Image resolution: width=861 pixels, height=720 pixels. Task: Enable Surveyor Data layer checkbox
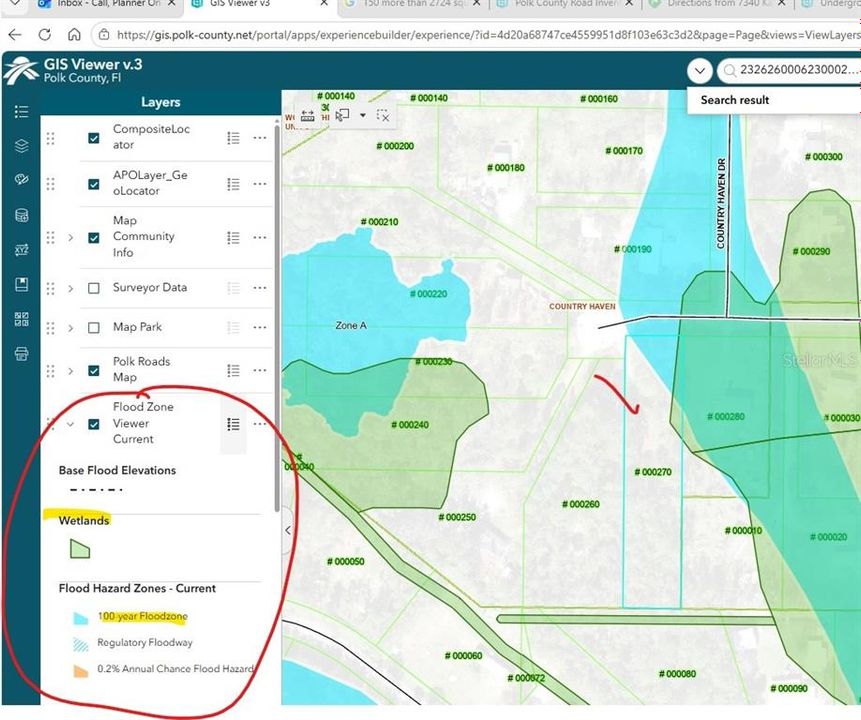click(94, 288)
